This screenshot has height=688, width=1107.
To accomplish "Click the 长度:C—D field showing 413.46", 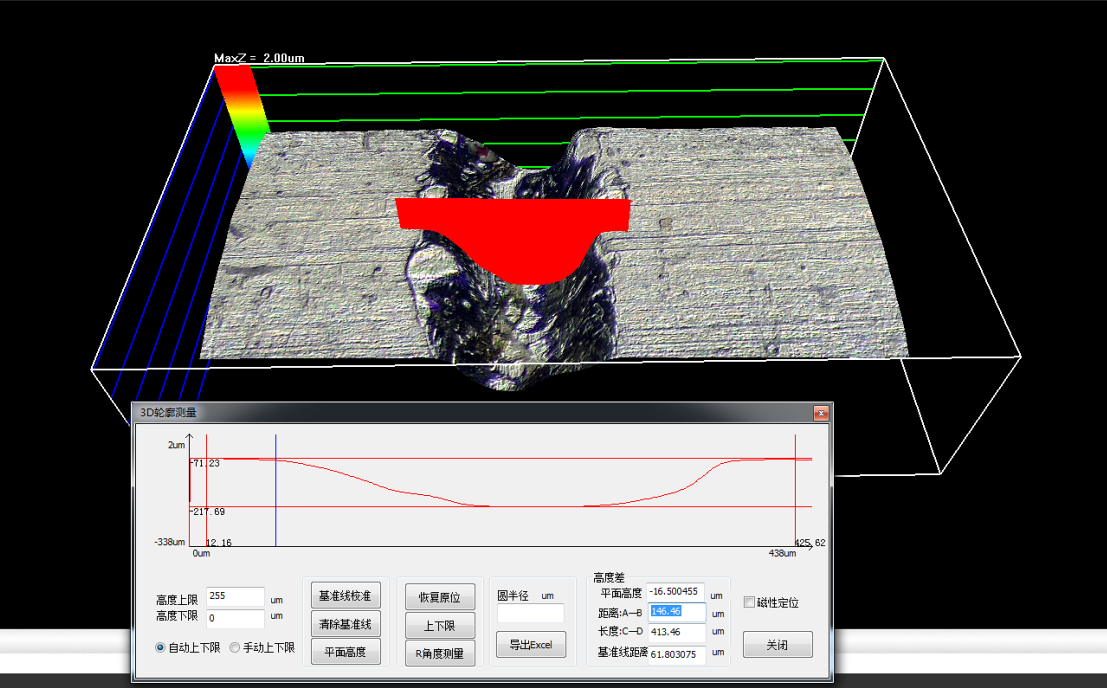I will click(677, 632).
